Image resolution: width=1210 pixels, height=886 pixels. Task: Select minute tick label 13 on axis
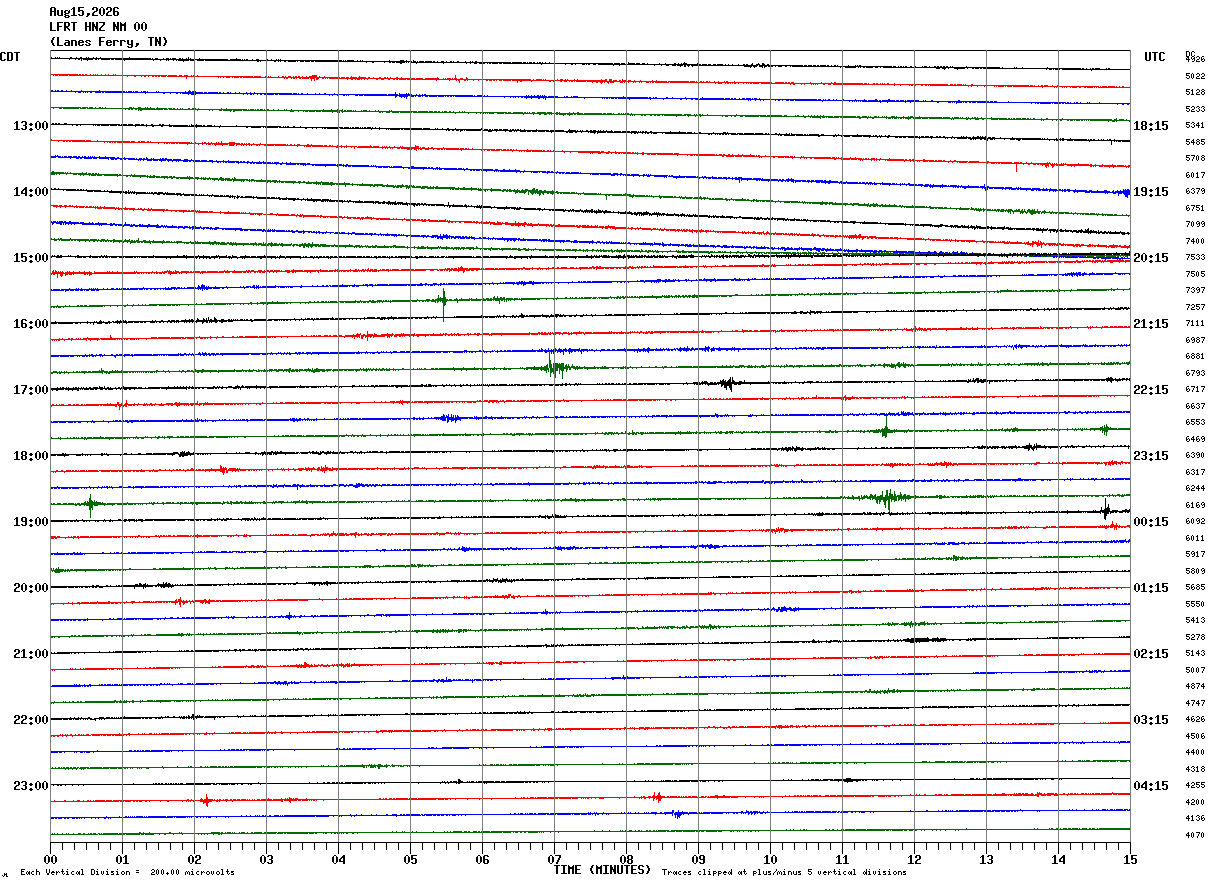click(986, 859)
